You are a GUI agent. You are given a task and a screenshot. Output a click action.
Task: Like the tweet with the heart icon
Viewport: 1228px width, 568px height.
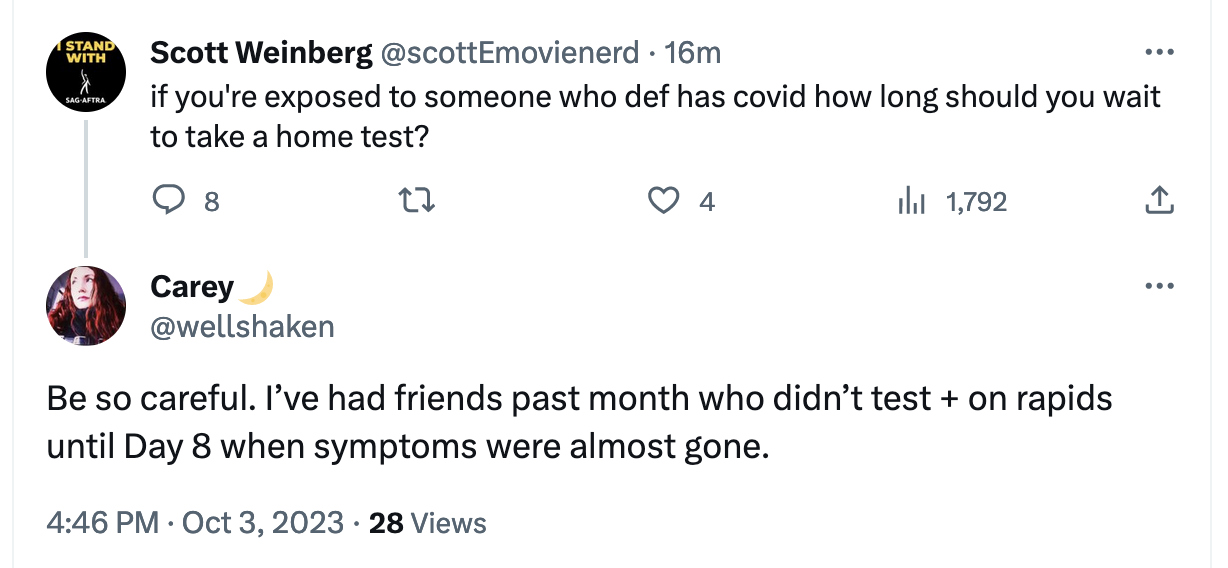click(x=664, y=202)
